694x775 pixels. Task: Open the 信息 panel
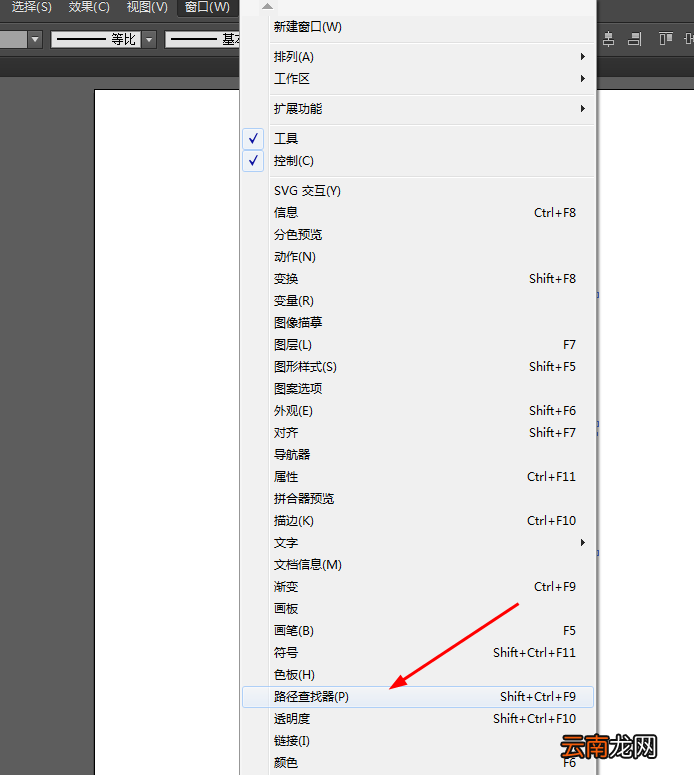click(x=418, y=213)
